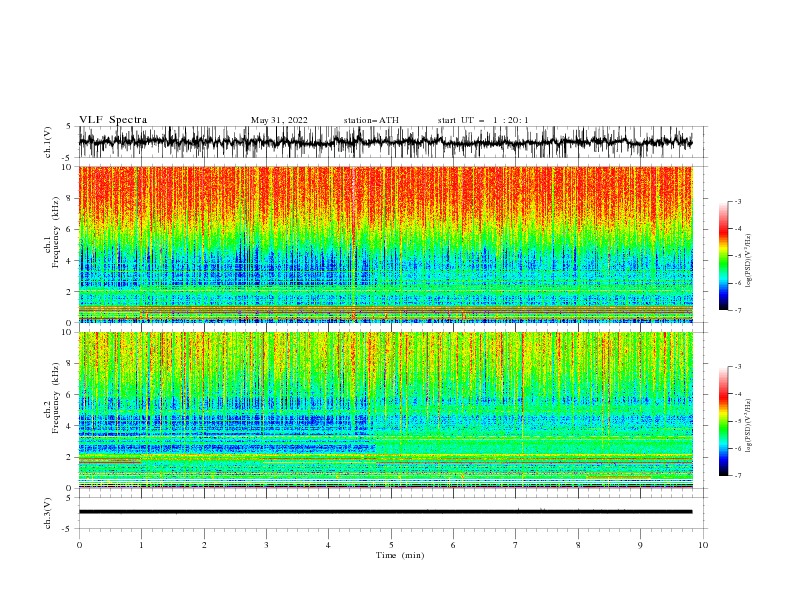792x612 pixels.
Task: Click the ch.1(V) waveform axis label
Action: (48, 142)
